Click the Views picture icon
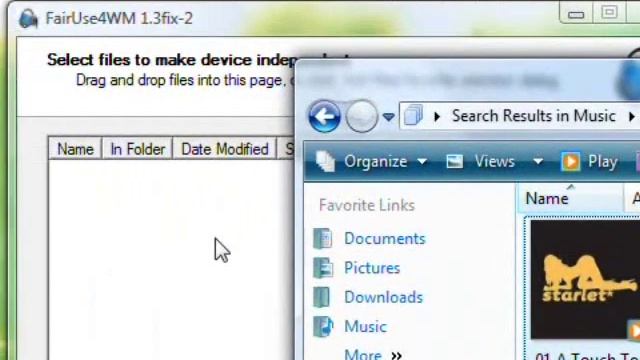The image size is (640, 360). pyautogui.click(x=454, y=162)
